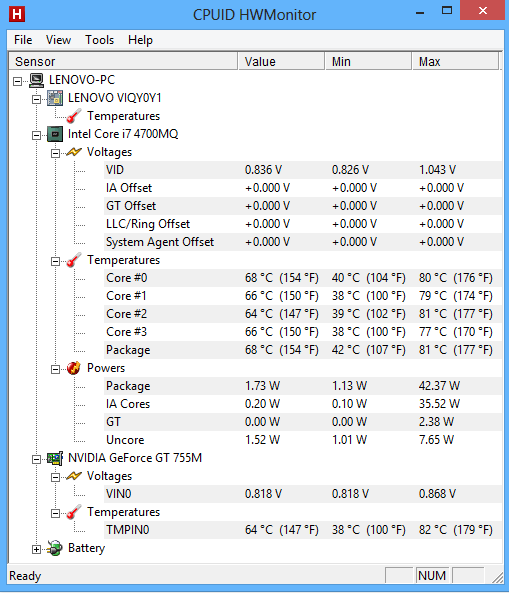This screenshot has height=593, width=509.
Task: Click the Powers flame icon
Action: (x=74, y=368)
